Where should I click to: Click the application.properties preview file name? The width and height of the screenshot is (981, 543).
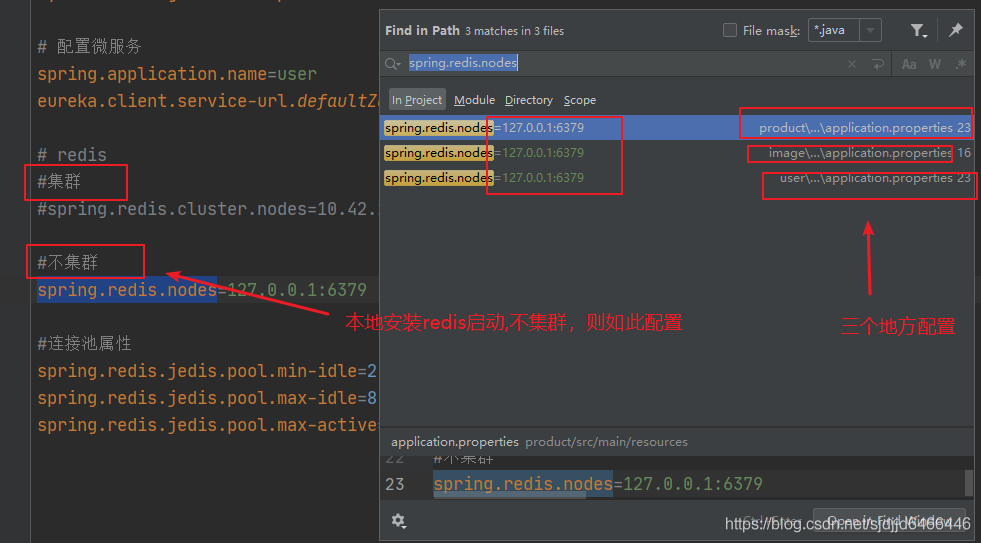click(455, 442)
